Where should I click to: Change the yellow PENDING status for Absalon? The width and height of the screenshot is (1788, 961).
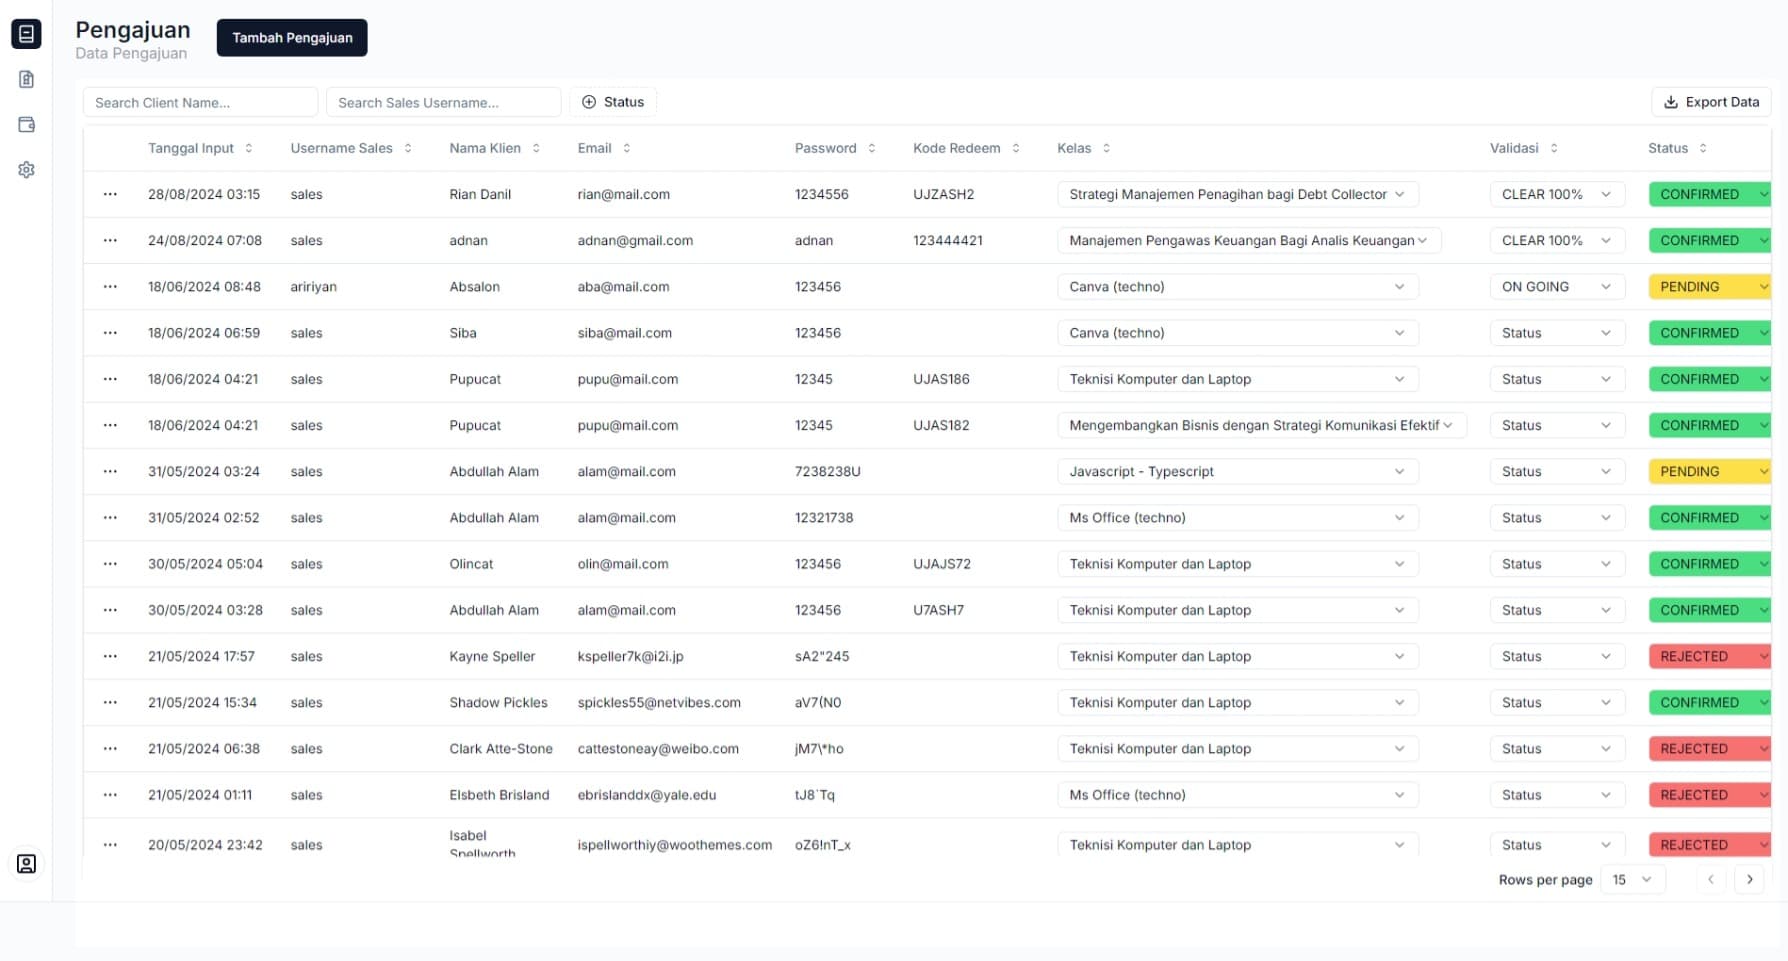click(x=1709, y=287)
